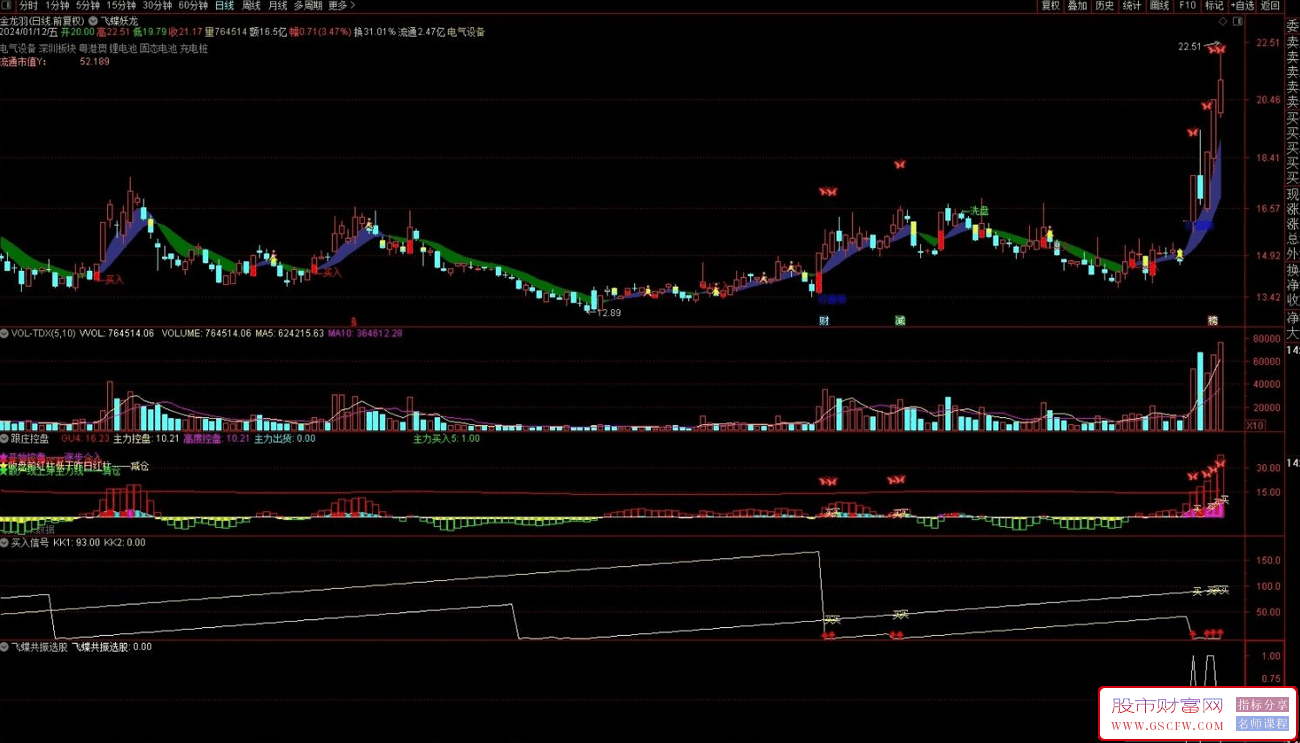Click the 现 entry in the right sidebar
Viewport: 1300px width, 743px height.
[x=1291, y=194]
